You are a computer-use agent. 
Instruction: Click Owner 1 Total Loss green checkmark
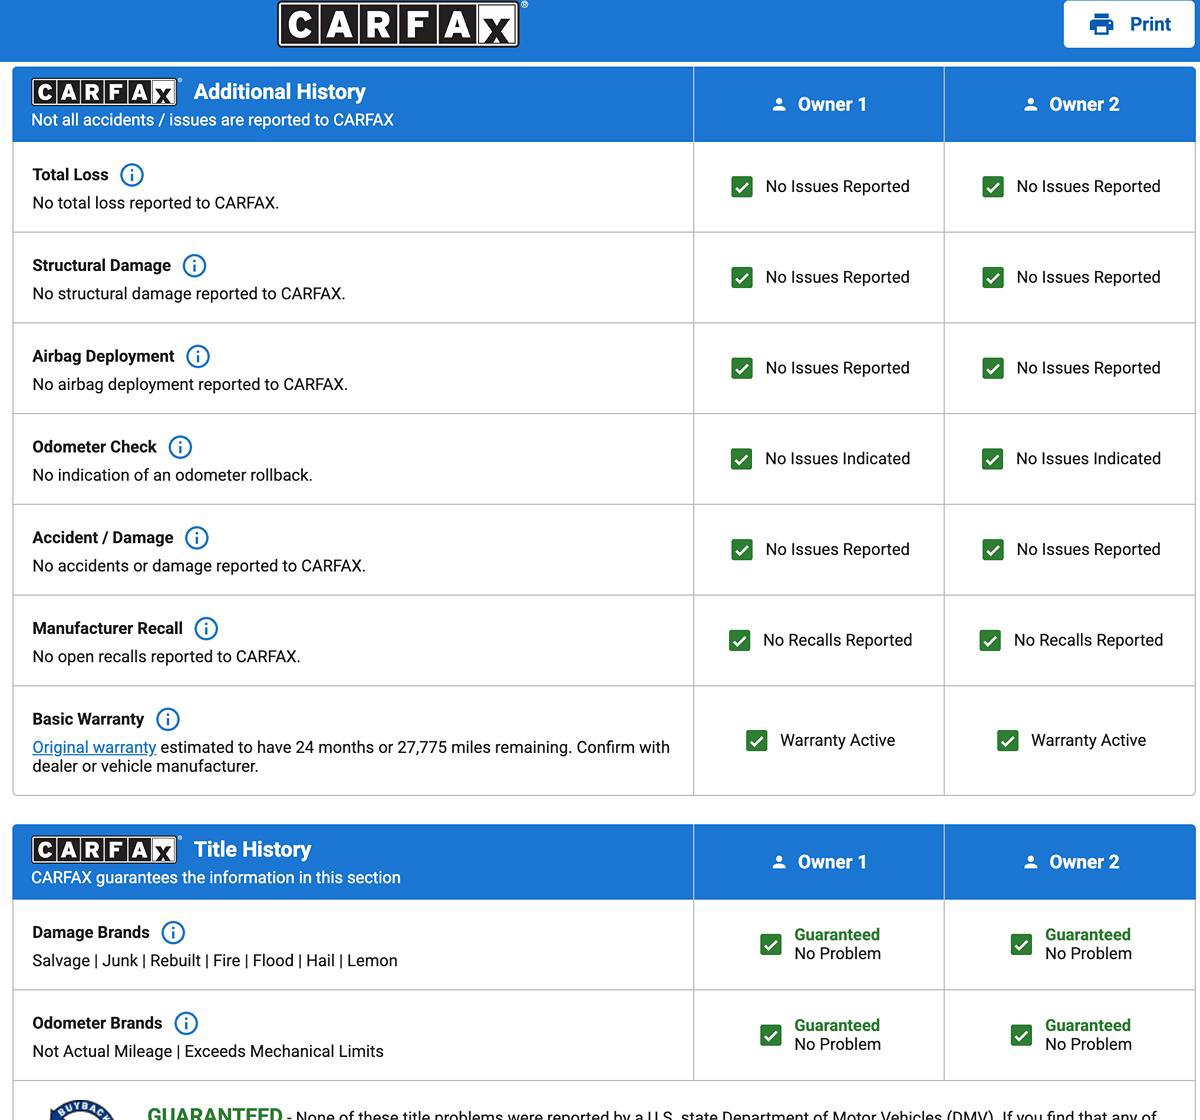[x=742, y=187]
